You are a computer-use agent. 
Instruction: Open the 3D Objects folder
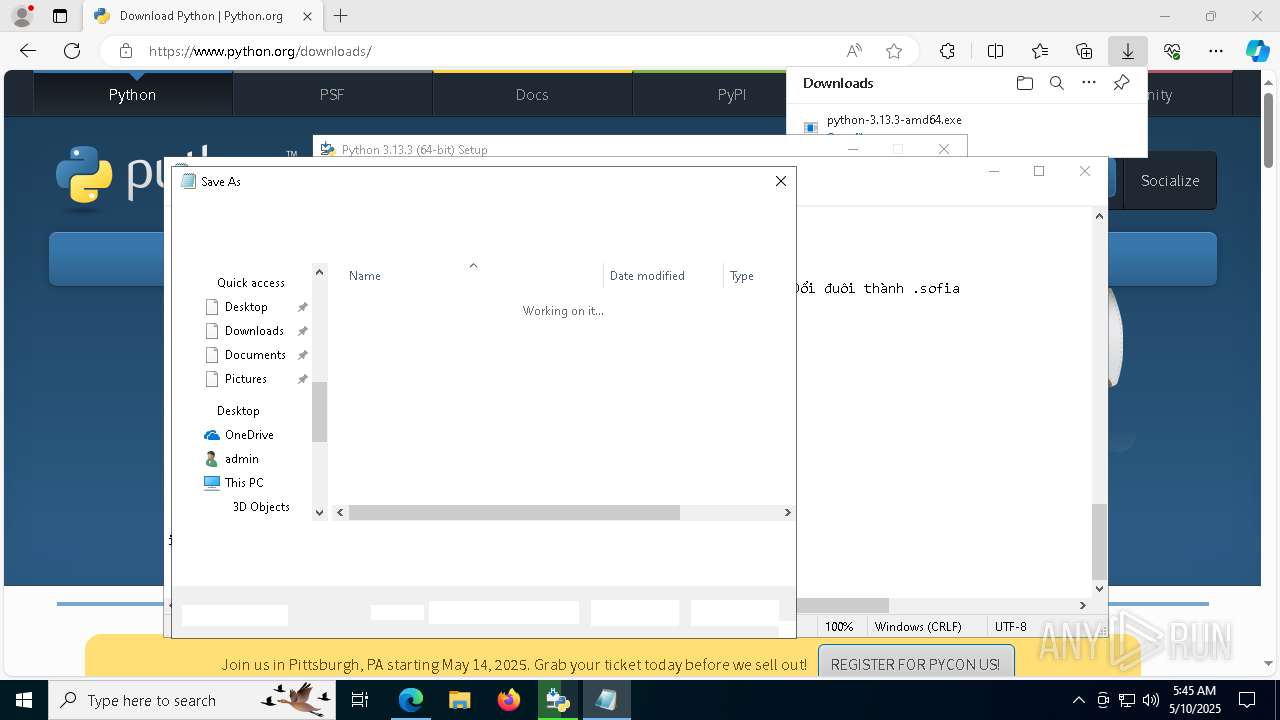coord(261,507)
